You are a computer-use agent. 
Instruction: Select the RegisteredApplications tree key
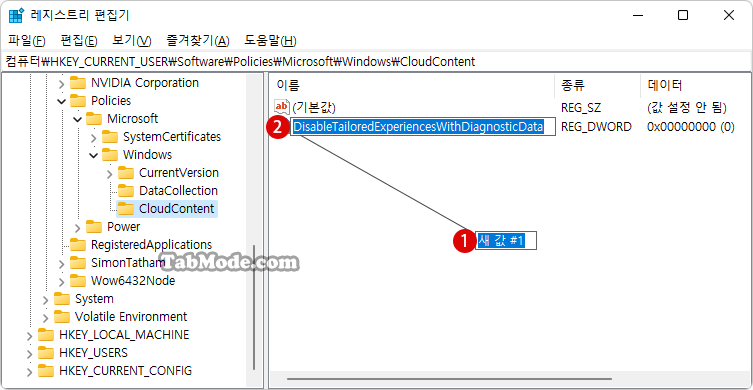[x=151, y=245]
